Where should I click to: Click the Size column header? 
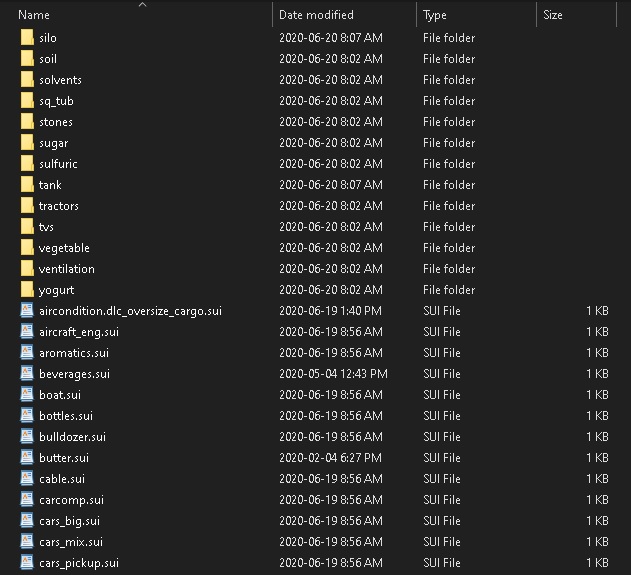click(x=553, y=15)
